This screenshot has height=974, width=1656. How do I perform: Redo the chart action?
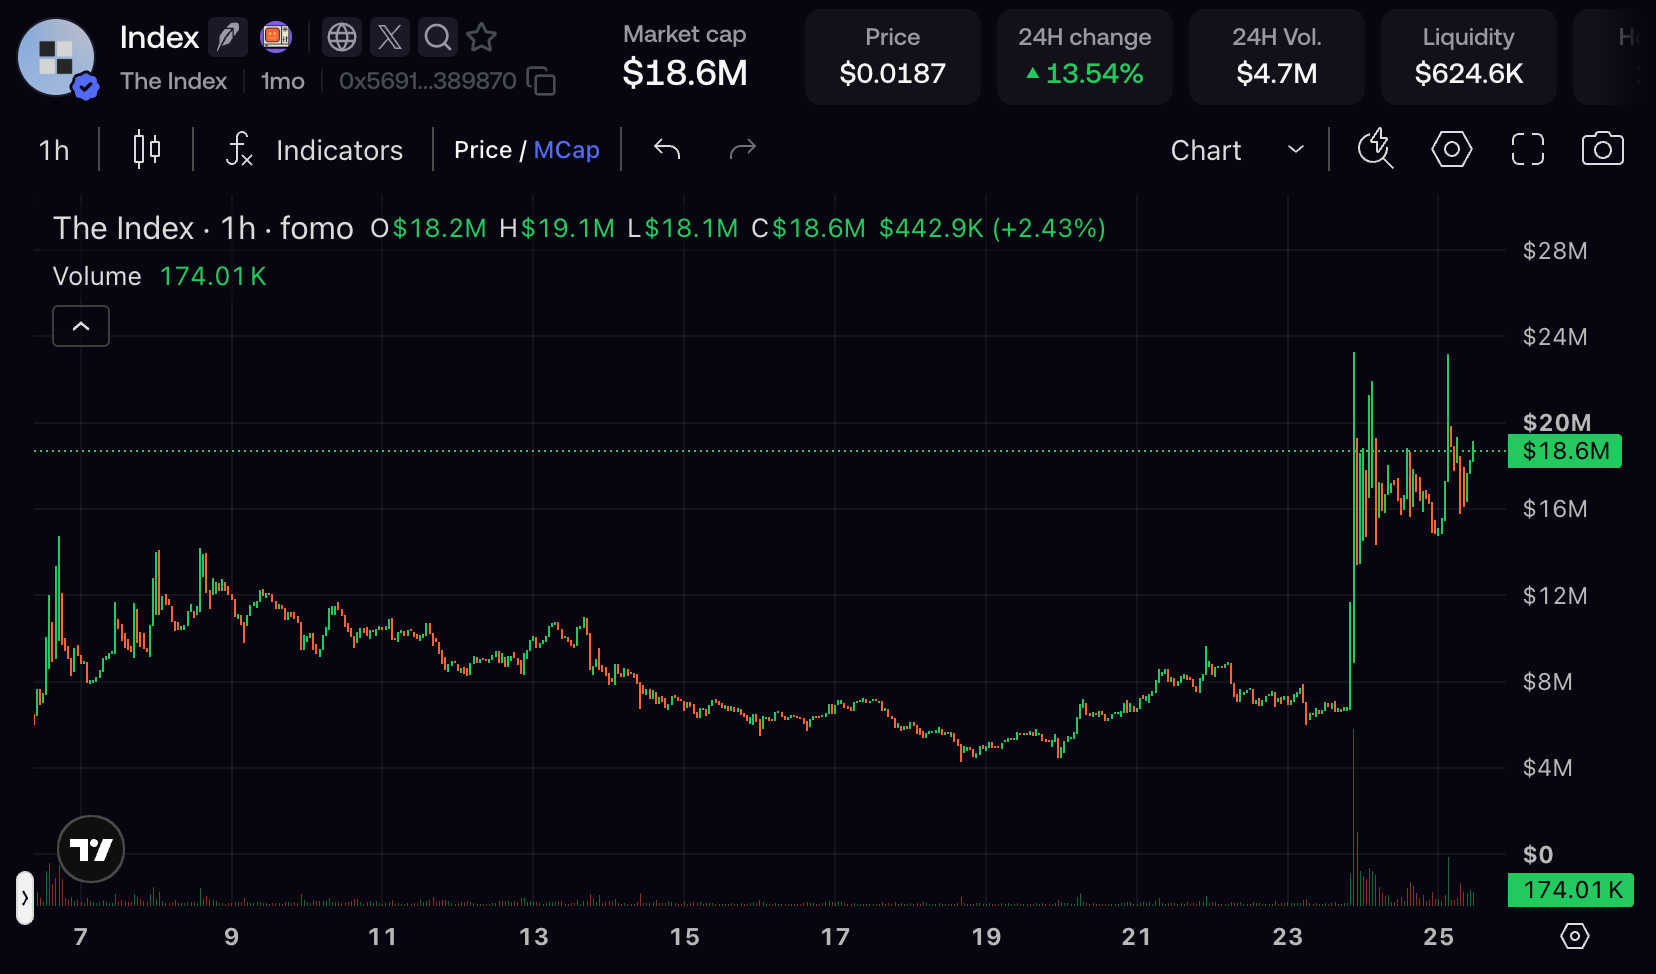pos(742,150)
